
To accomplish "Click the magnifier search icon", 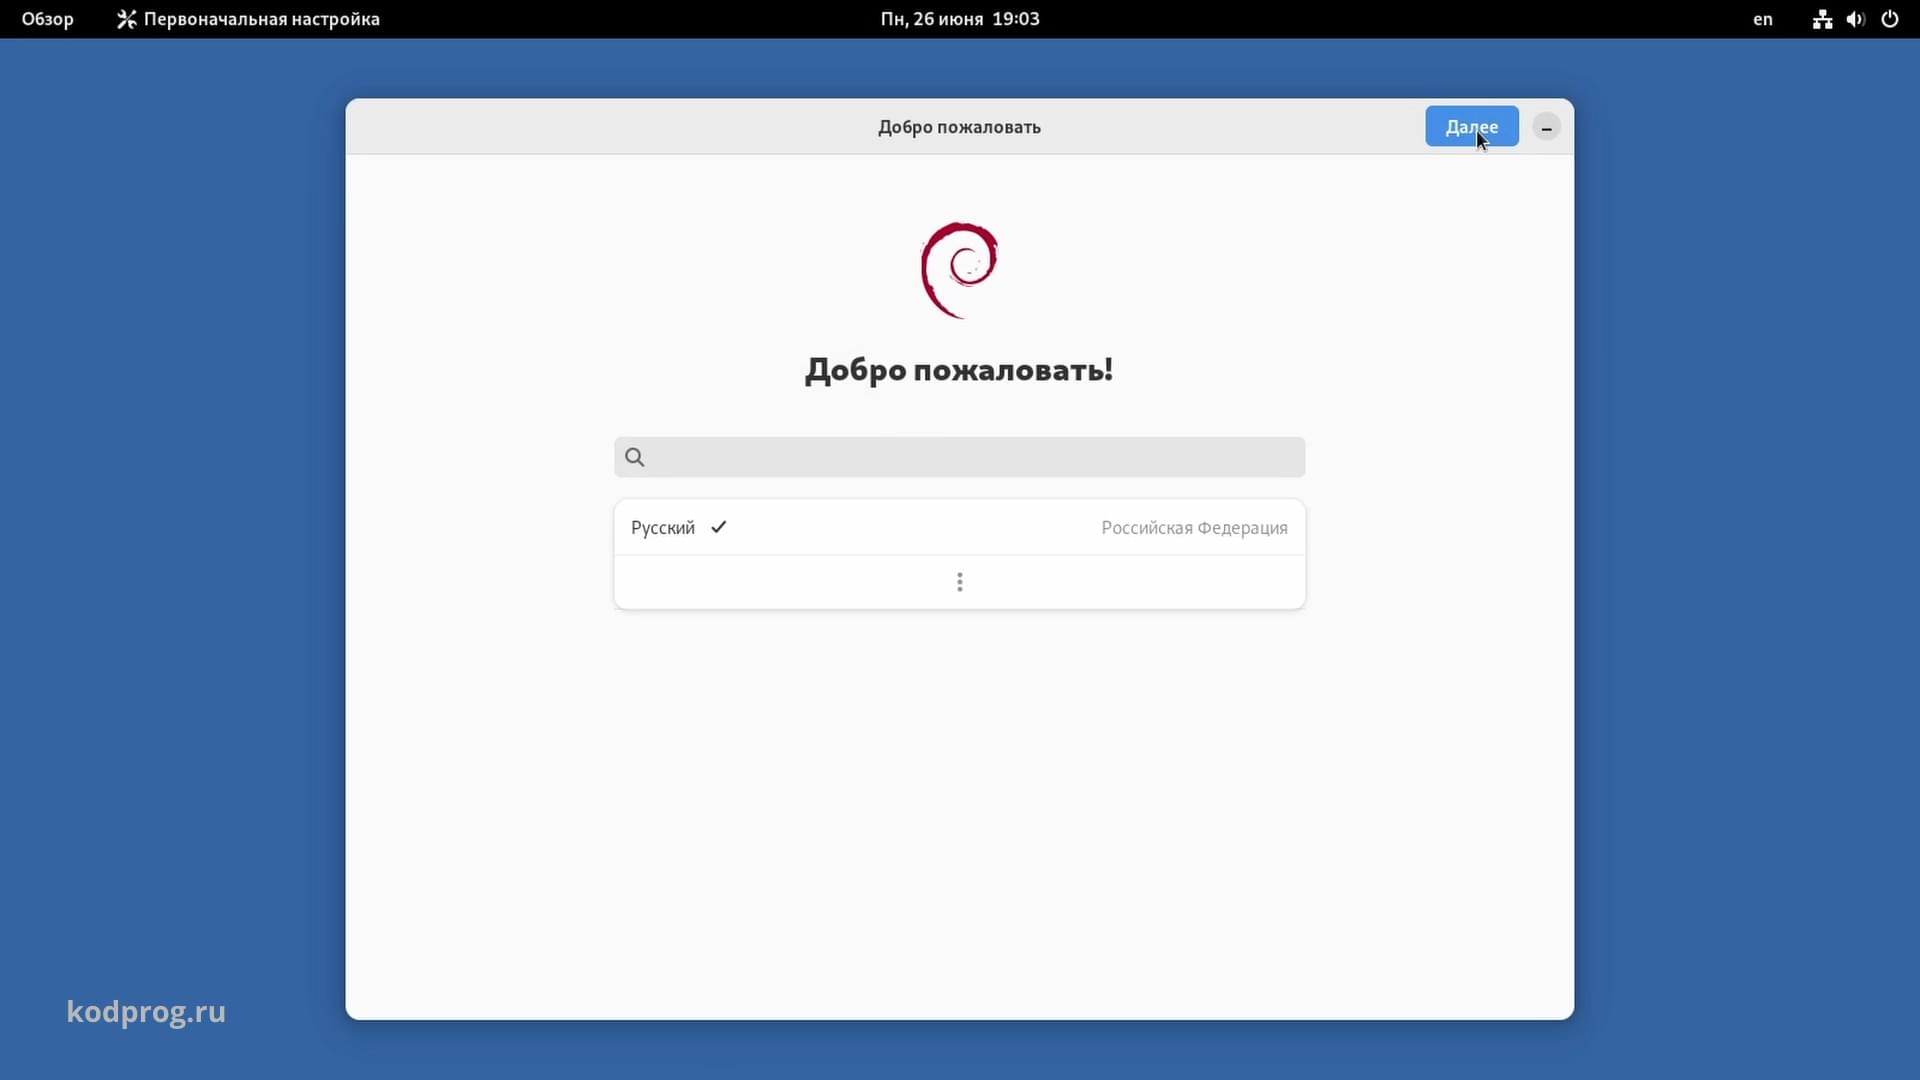I will pyautogui.click(x=635, y=457).
